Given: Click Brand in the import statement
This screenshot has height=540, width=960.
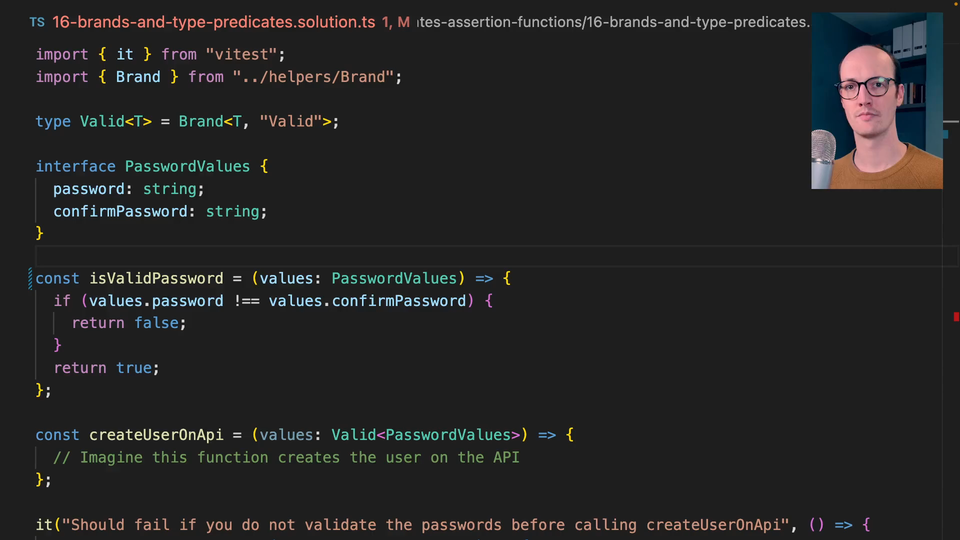Looking at the screenshot, I should (x=138, y=77).
